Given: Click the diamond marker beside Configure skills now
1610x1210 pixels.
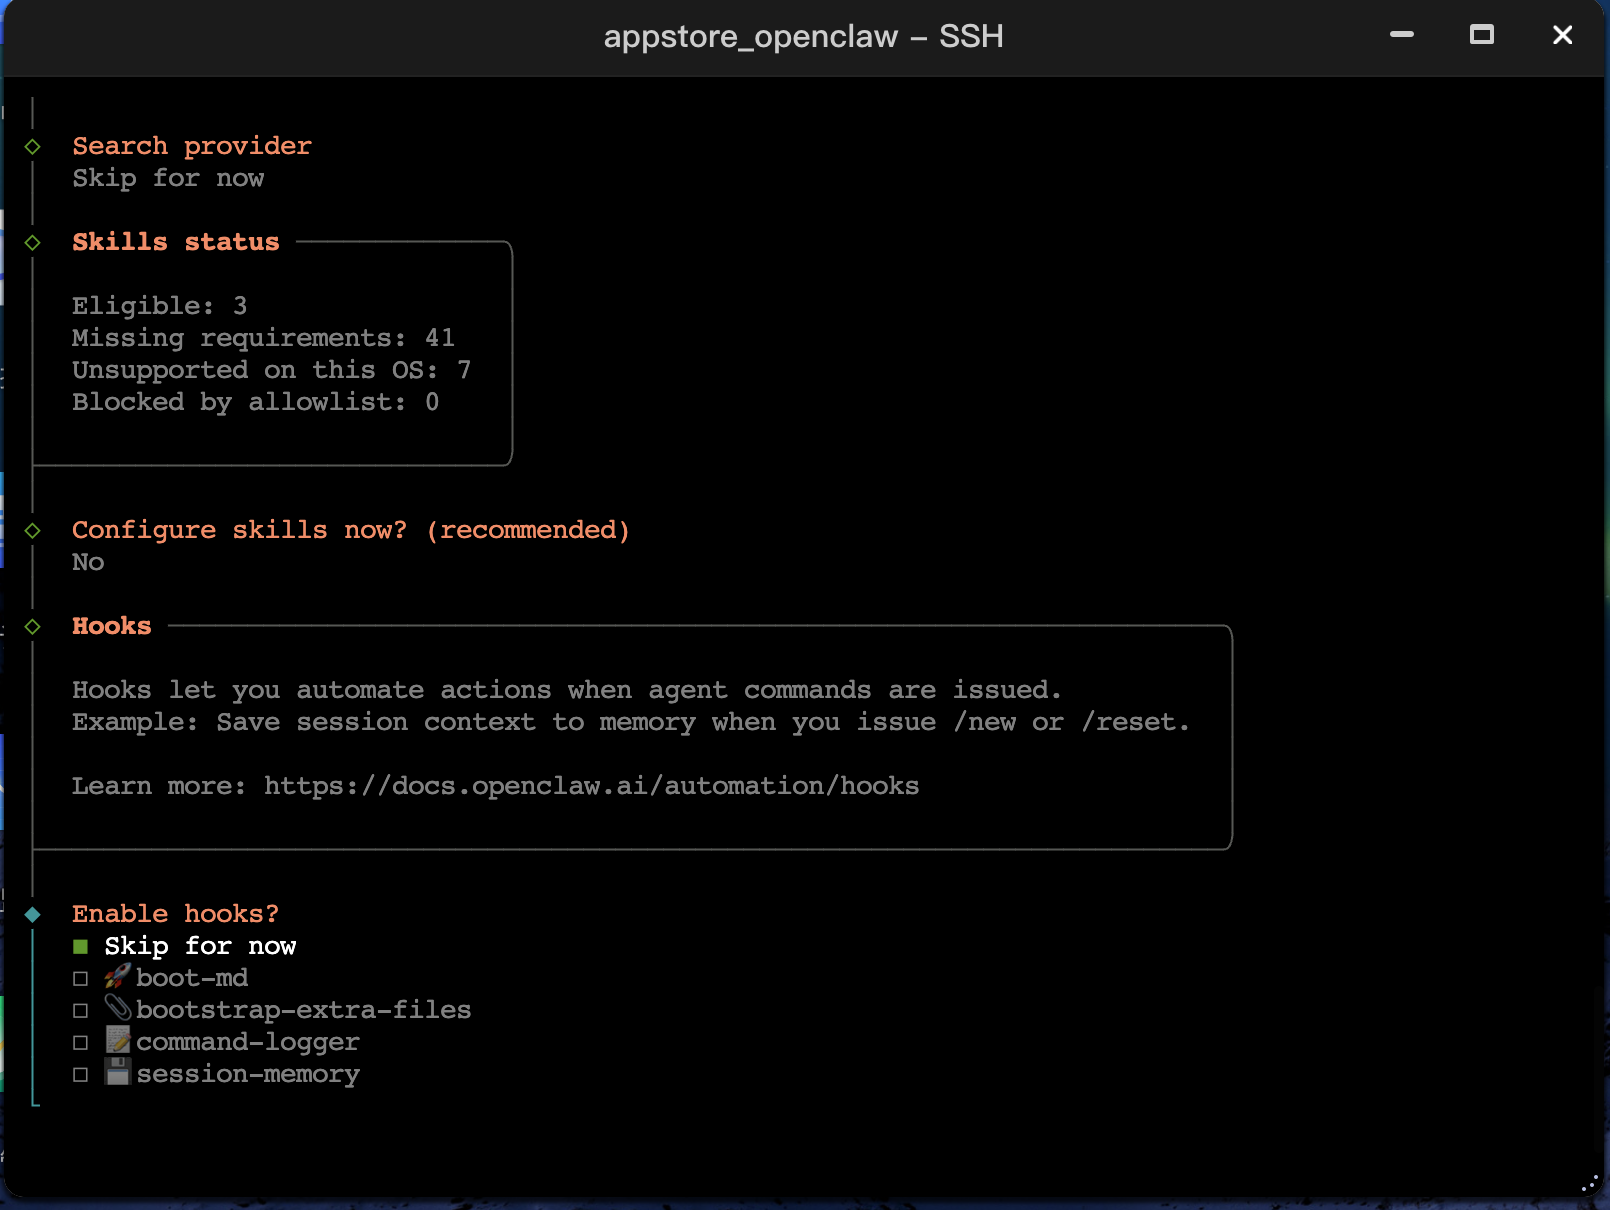Looking at the screenshot, I should 33,531.
